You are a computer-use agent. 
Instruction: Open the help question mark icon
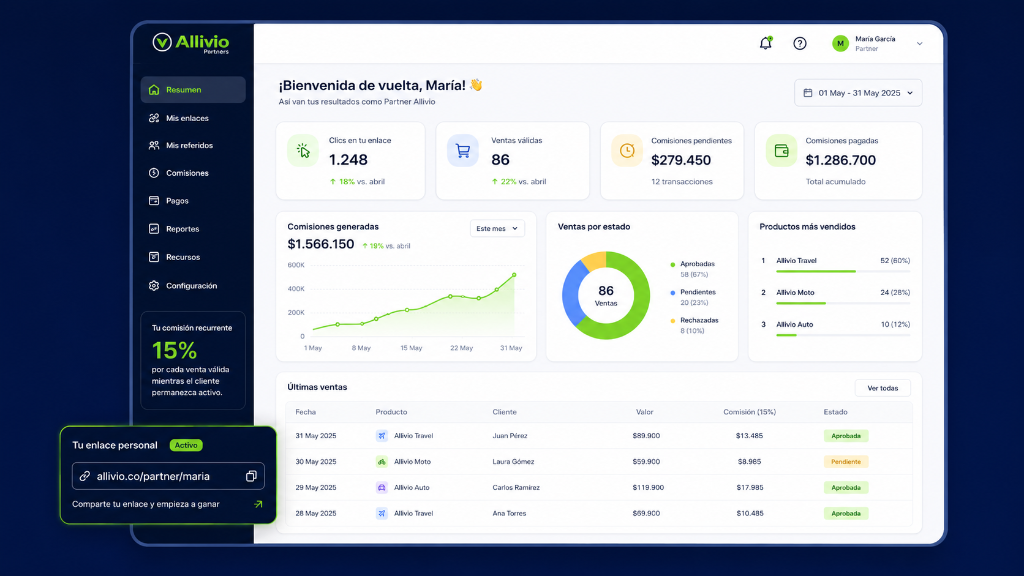799,43
